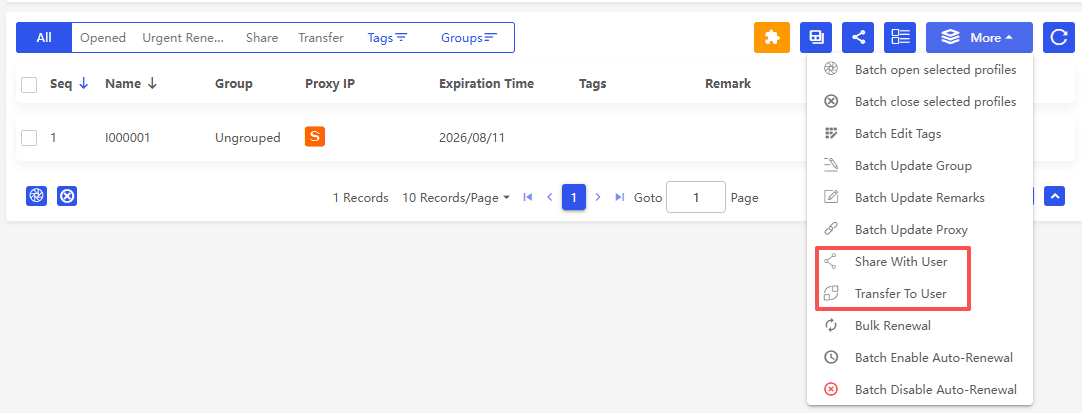This screenshot has width=1082, height=413.
Task: Click the blue share toolbar icon
Action: point(858,37)
